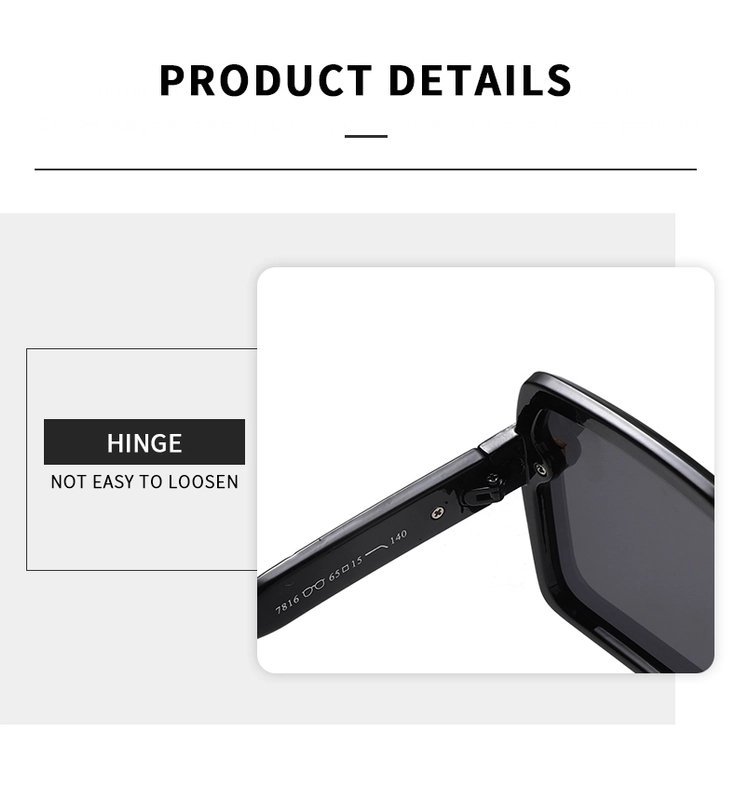Click the long horizontal divider line

click(x=365, y=169)
